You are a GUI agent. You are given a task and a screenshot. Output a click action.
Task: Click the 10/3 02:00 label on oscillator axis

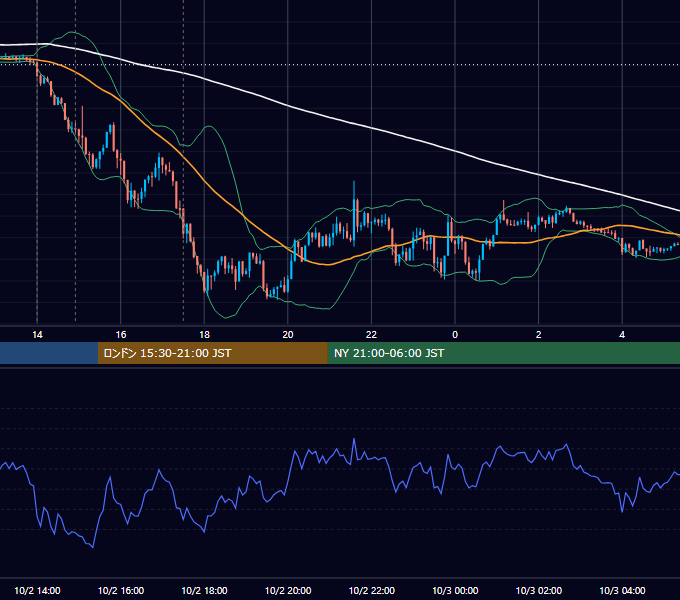pos(539,590)
